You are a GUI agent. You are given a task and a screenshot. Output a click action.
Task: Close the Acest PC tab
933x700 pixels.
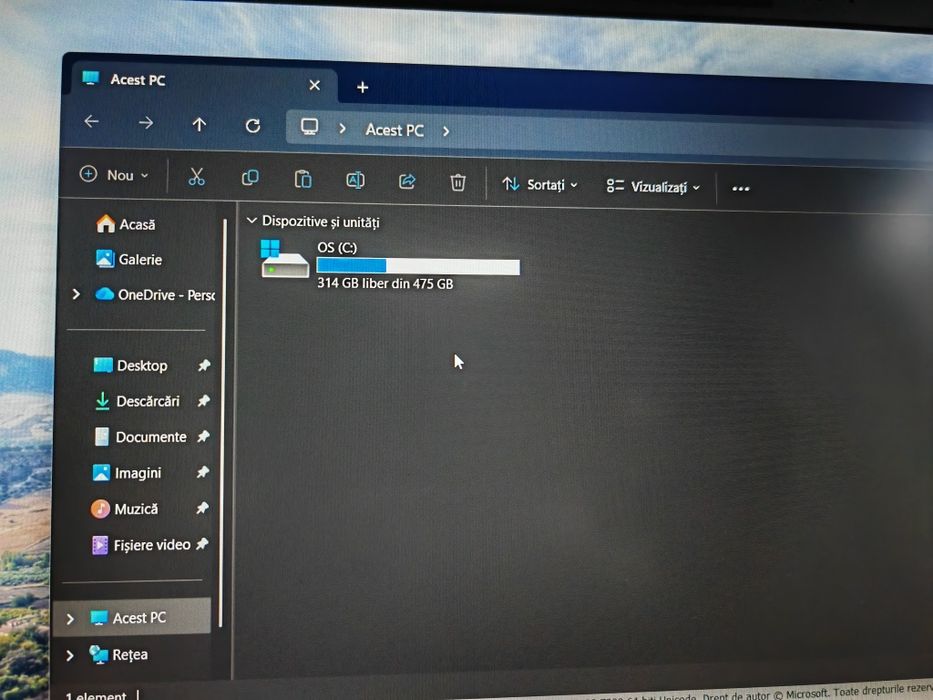(x=315, y=85)
